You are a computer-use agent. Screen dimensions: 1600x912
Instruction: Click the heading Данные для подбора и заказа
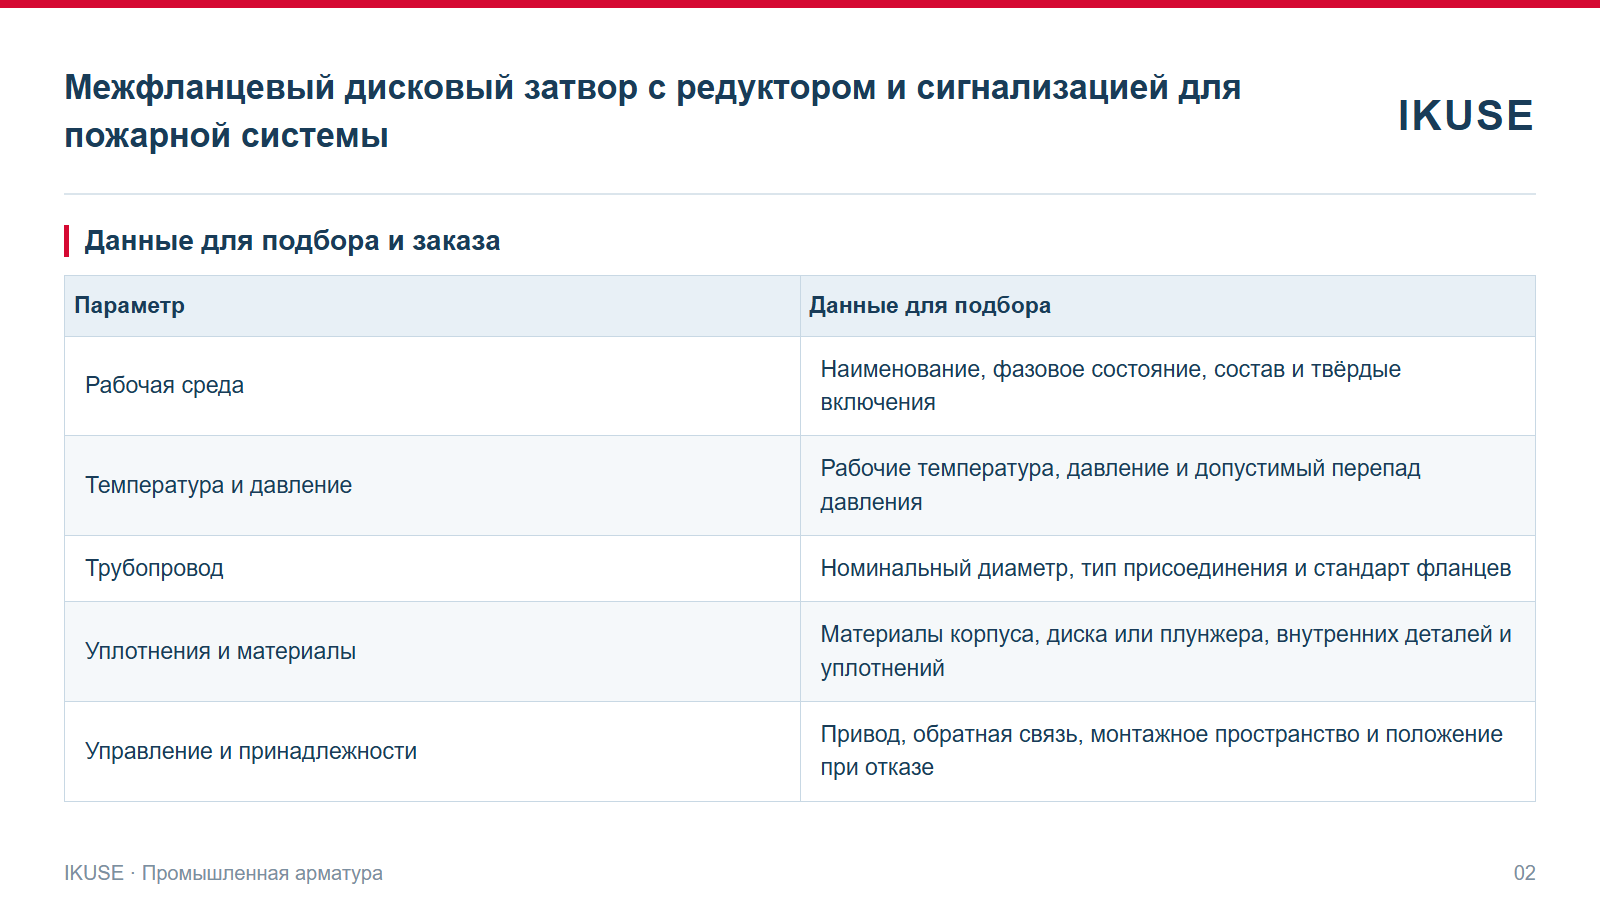coord(292,241)
